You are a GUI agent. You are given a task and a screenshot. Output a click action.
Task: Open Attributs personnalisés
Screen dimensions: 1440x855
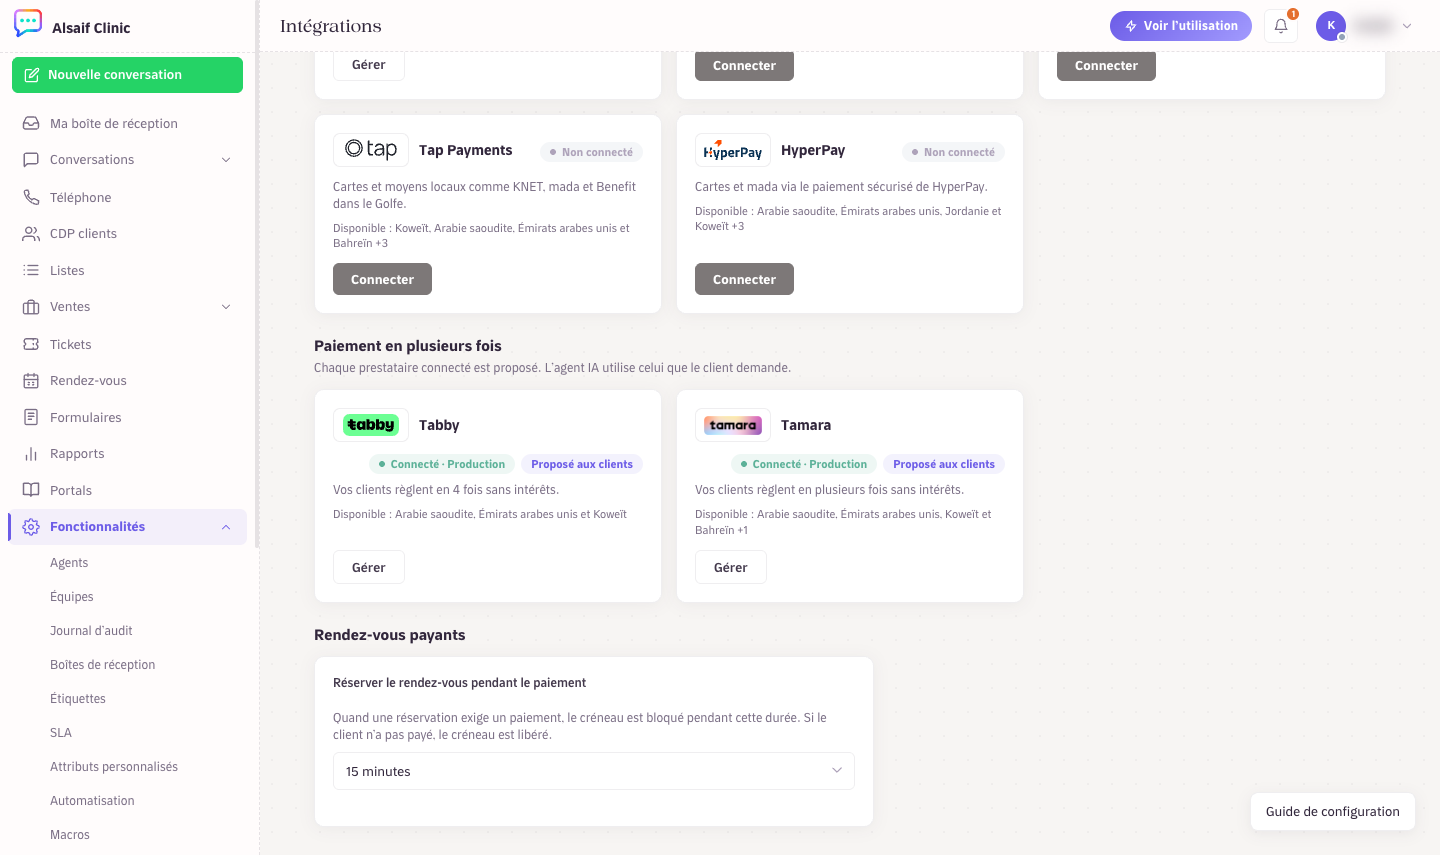pos(114,767)
